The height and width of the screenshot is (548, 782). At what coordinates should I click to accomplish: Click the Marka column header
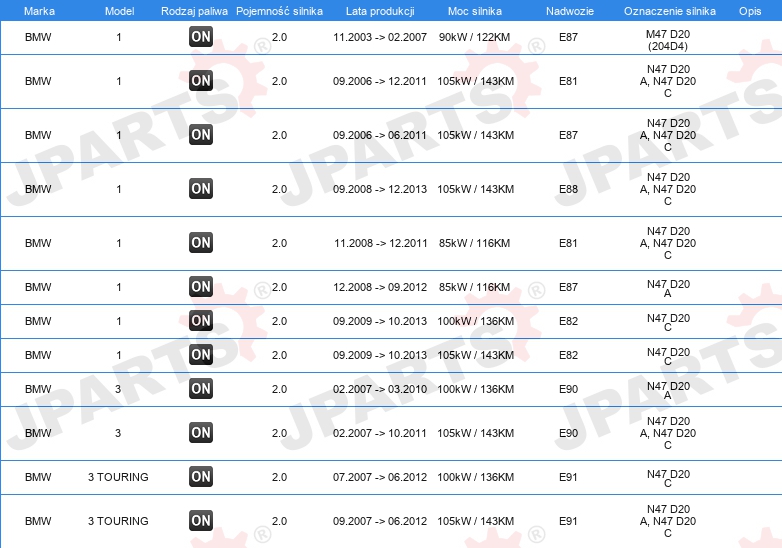pyautogui.click(x=39, y=11)
